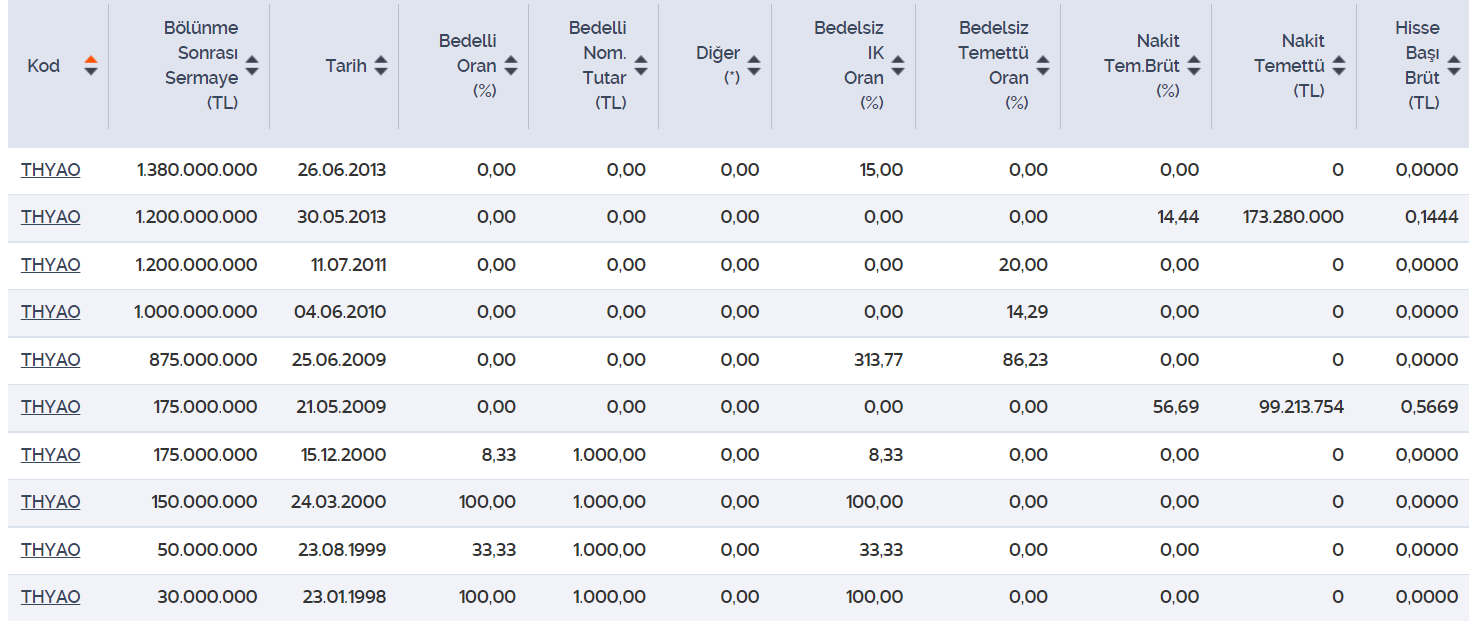Click the sort arrows beside Nakit Temettü

(x=1339, y=66)
